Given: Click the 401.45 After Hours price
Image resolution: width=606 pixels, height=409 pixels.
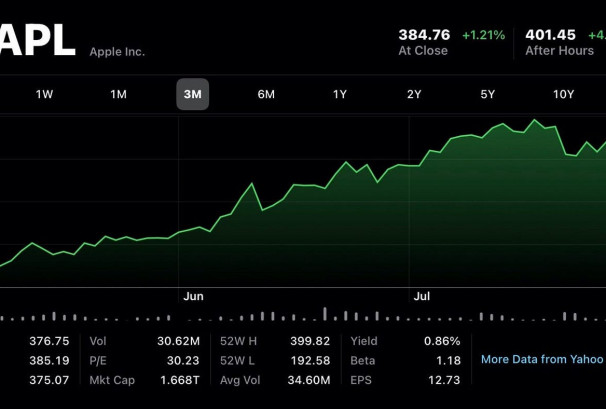Looking at the screenshot, I should tap(551, 34).
